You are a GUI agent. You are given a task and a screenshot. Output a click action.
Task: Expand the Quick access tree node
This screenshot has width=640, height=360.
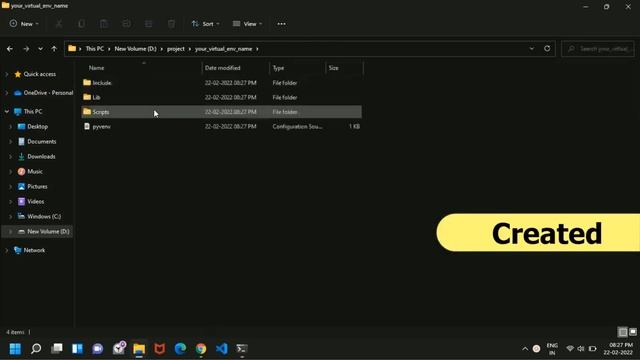click(7, 74)
